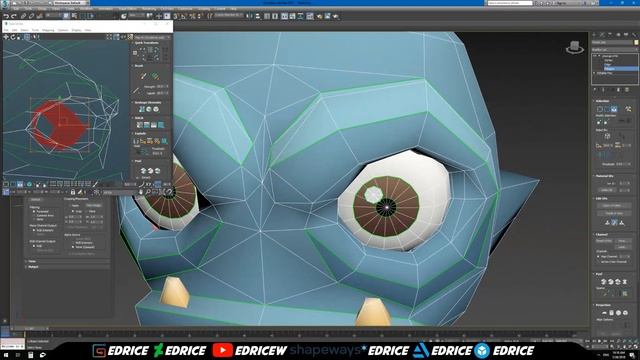
Task: Select the Select and Link tool
Action: tap(23, 16)
